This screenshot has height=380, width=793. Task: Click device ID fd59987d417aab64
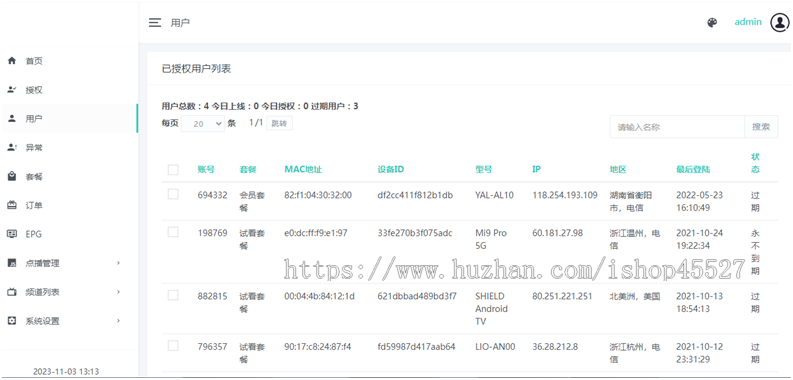pyautogui.click(x=417, y=347)
